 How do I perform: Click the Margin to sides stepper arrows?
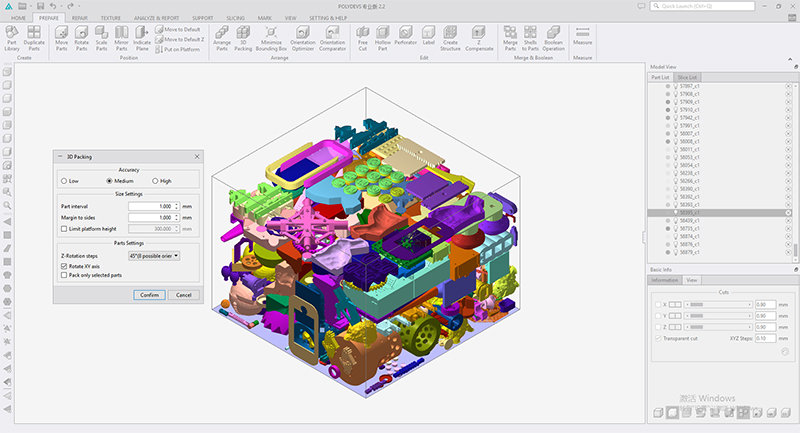[x=177, y=218]
